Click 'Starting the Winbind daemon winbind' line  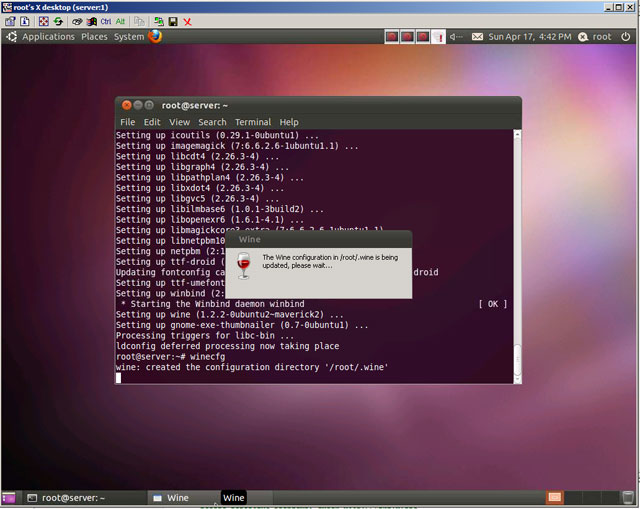pos(213,304)
